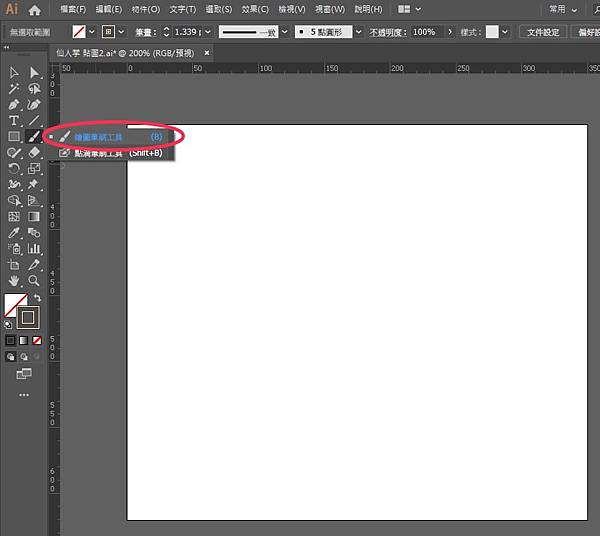Open the 物件(O) menu
Image resolution: width=600 pixels, height=536 pixels.
pos(145,9)
